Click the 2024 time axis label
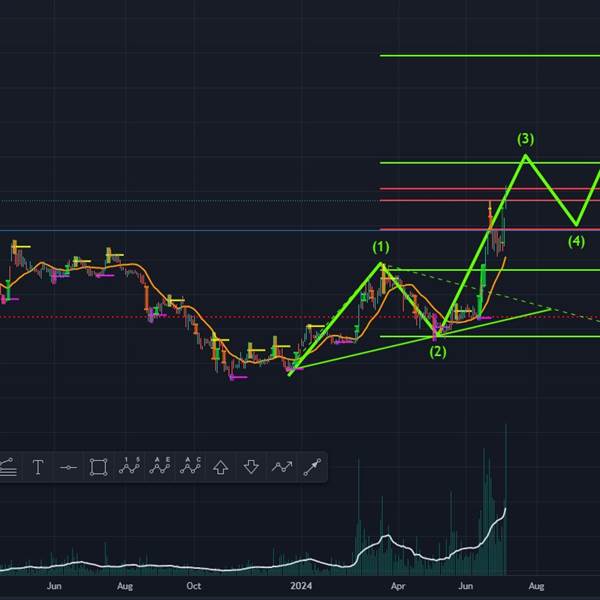This screenshot has height=600, width=600. [301, 586]
